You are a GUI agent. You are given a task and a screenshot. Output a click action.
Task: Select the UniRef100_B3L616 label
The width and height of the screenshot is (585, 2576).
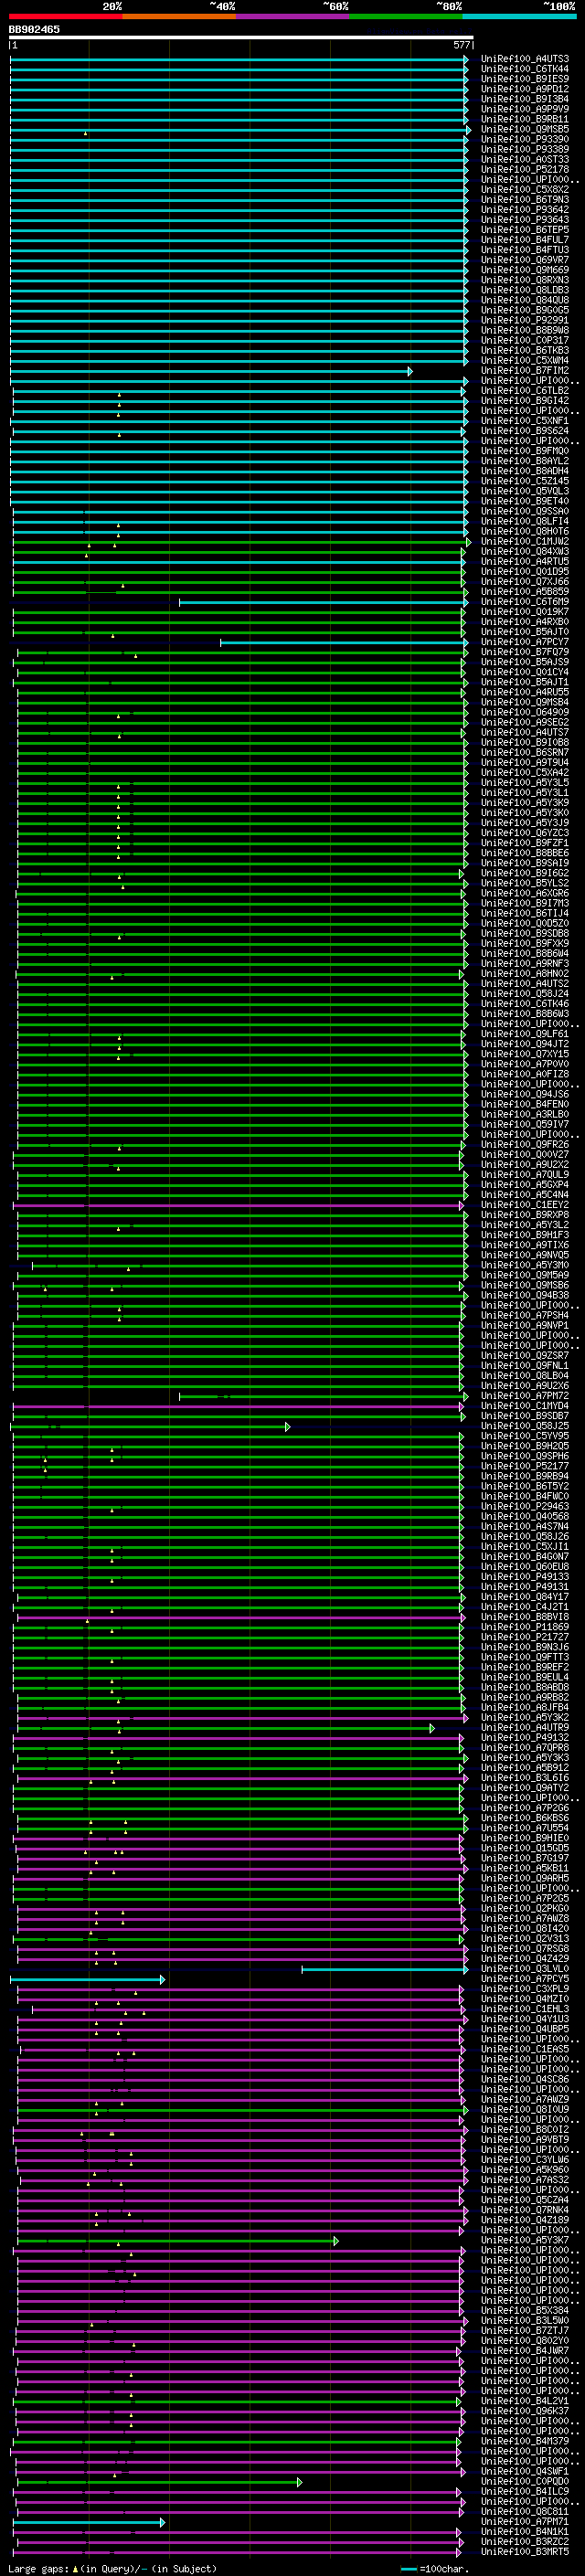coord(524,1778)
